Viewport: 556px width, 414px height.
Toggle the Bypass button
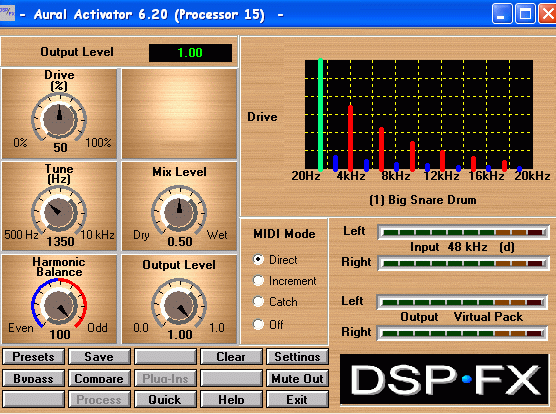(x=33, y=378)
